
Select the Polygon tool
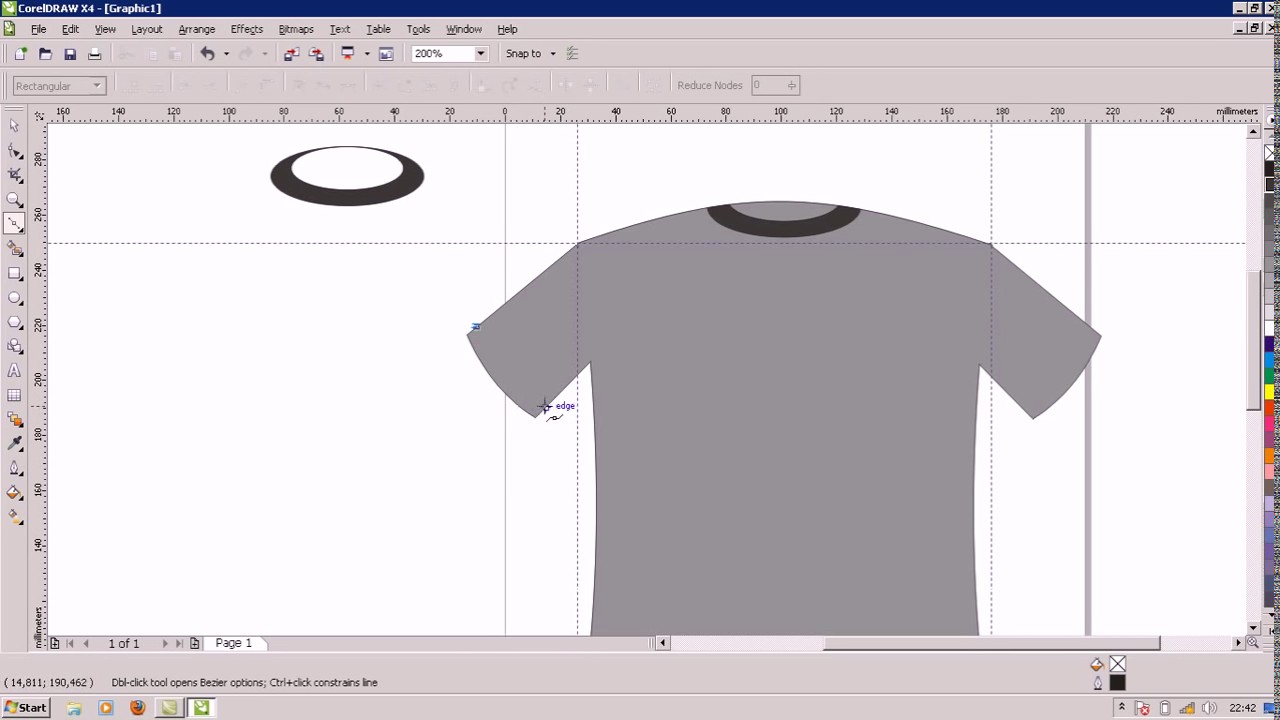tap(15, 322)
